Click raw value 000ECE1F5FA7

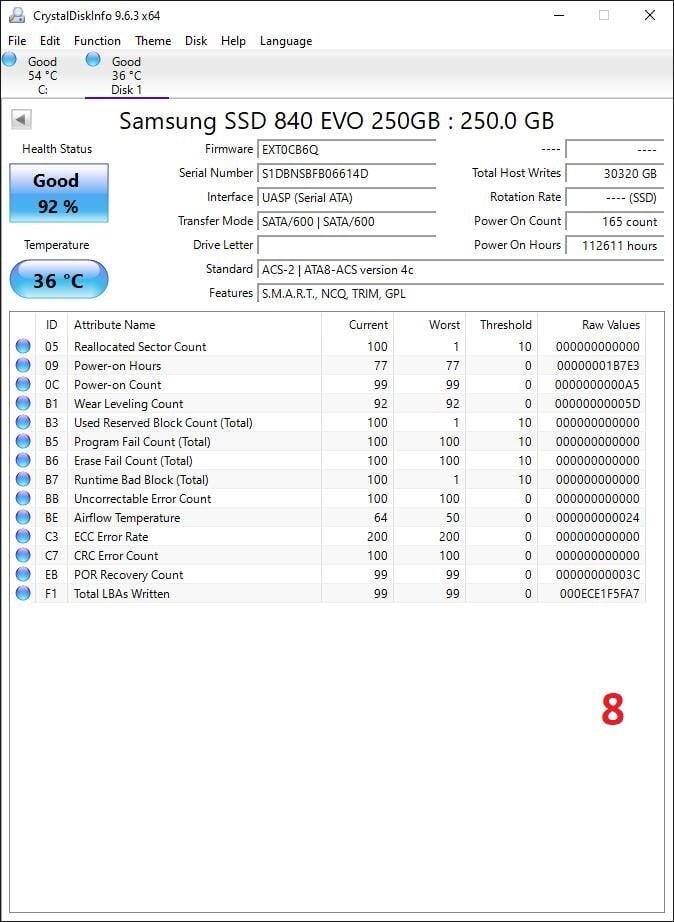[x=599, y=594]
